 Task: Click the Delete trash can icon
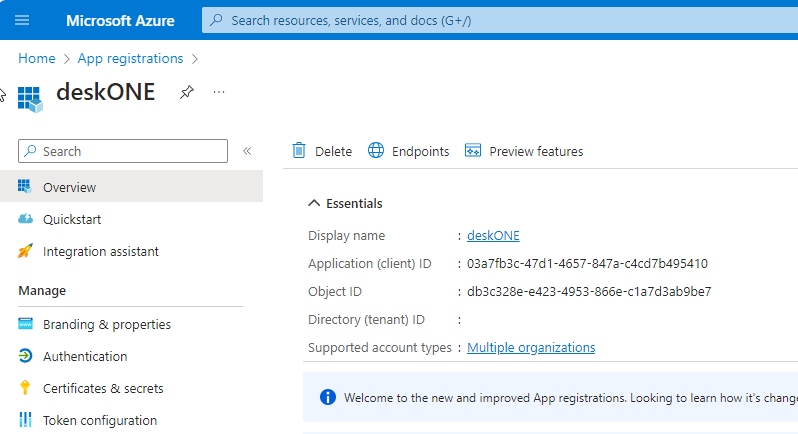point(299,151)
